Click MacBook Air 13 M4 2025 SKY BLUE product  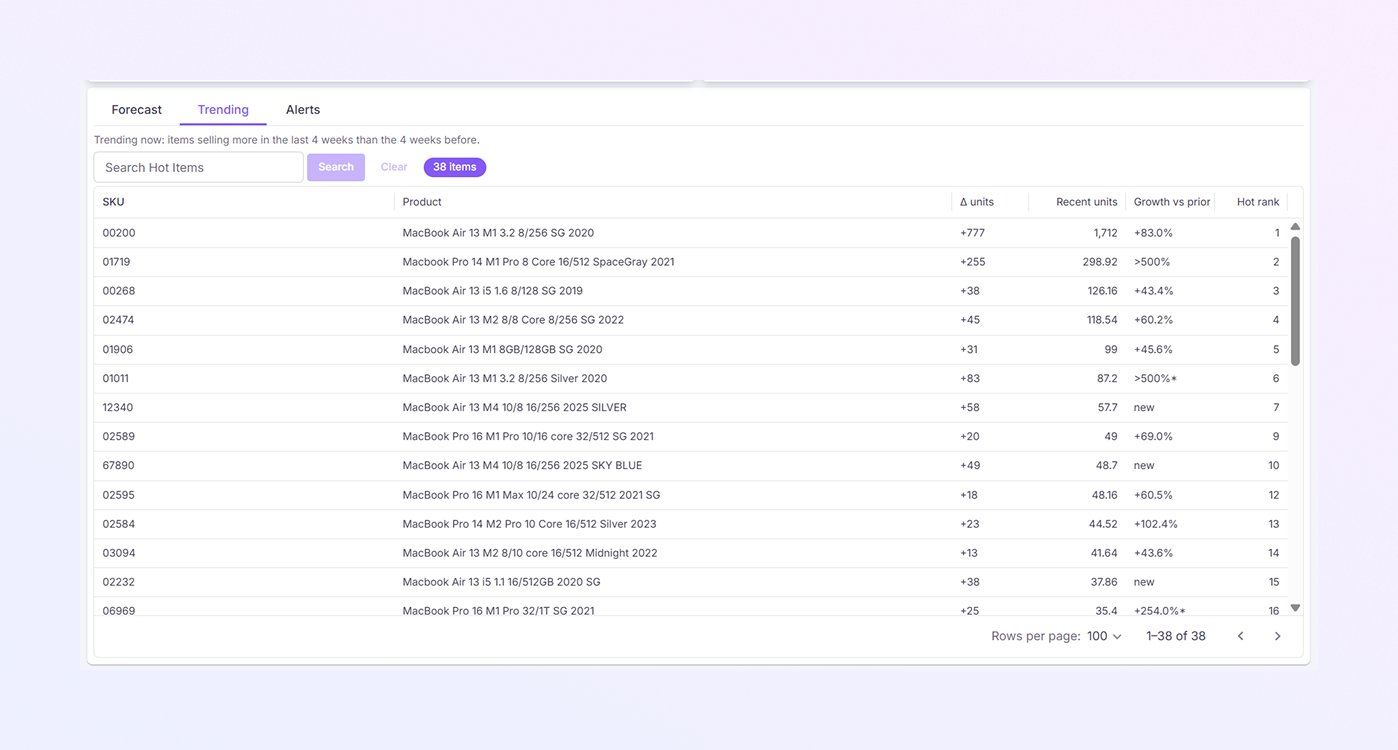point(522,465)
